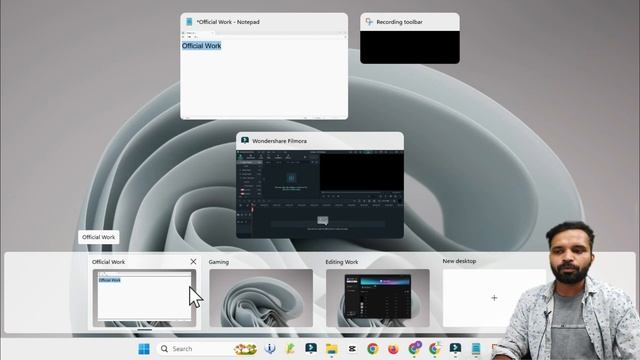Launch CapCut from the taskbar
The height and width of the screenshot is (360, 640).
pos(352,349)
